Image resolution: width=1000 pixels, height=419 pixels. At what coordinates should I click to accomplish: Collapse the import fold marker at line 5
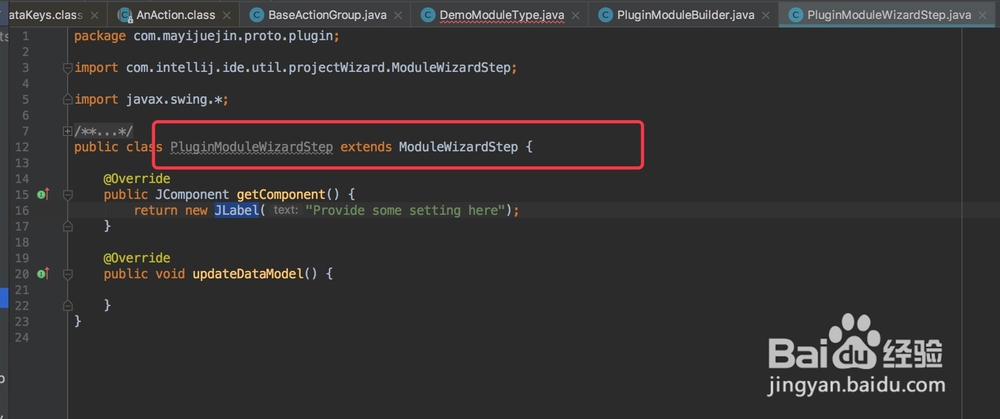[68, 99]
